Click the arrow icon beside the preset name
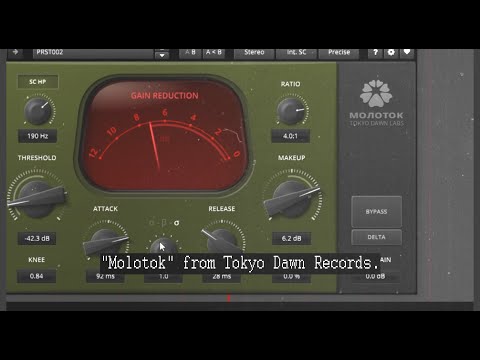Screen dimensions: 480x360 tap(15, 52)
